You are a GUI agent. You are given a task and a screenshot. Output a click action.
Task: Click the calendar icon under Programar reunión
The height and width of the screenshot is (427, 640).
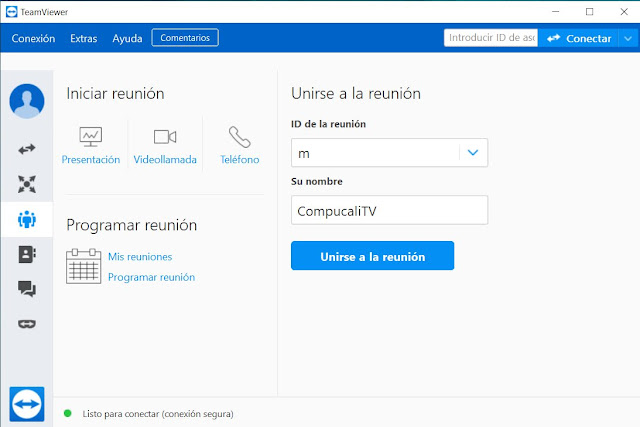tap(84, 266)
